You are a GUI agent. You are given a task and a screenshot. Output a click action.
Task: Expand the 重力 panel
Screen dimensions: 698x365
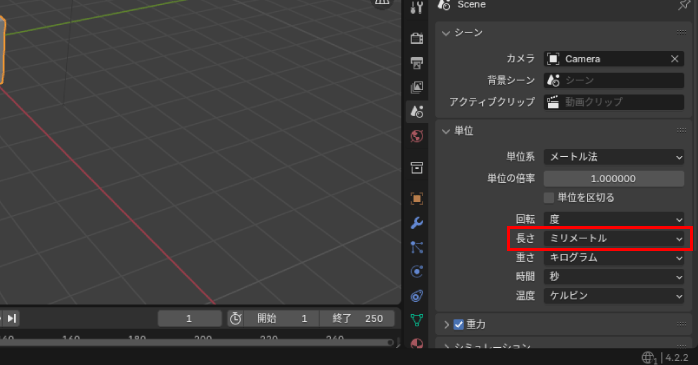click(446, 324)
